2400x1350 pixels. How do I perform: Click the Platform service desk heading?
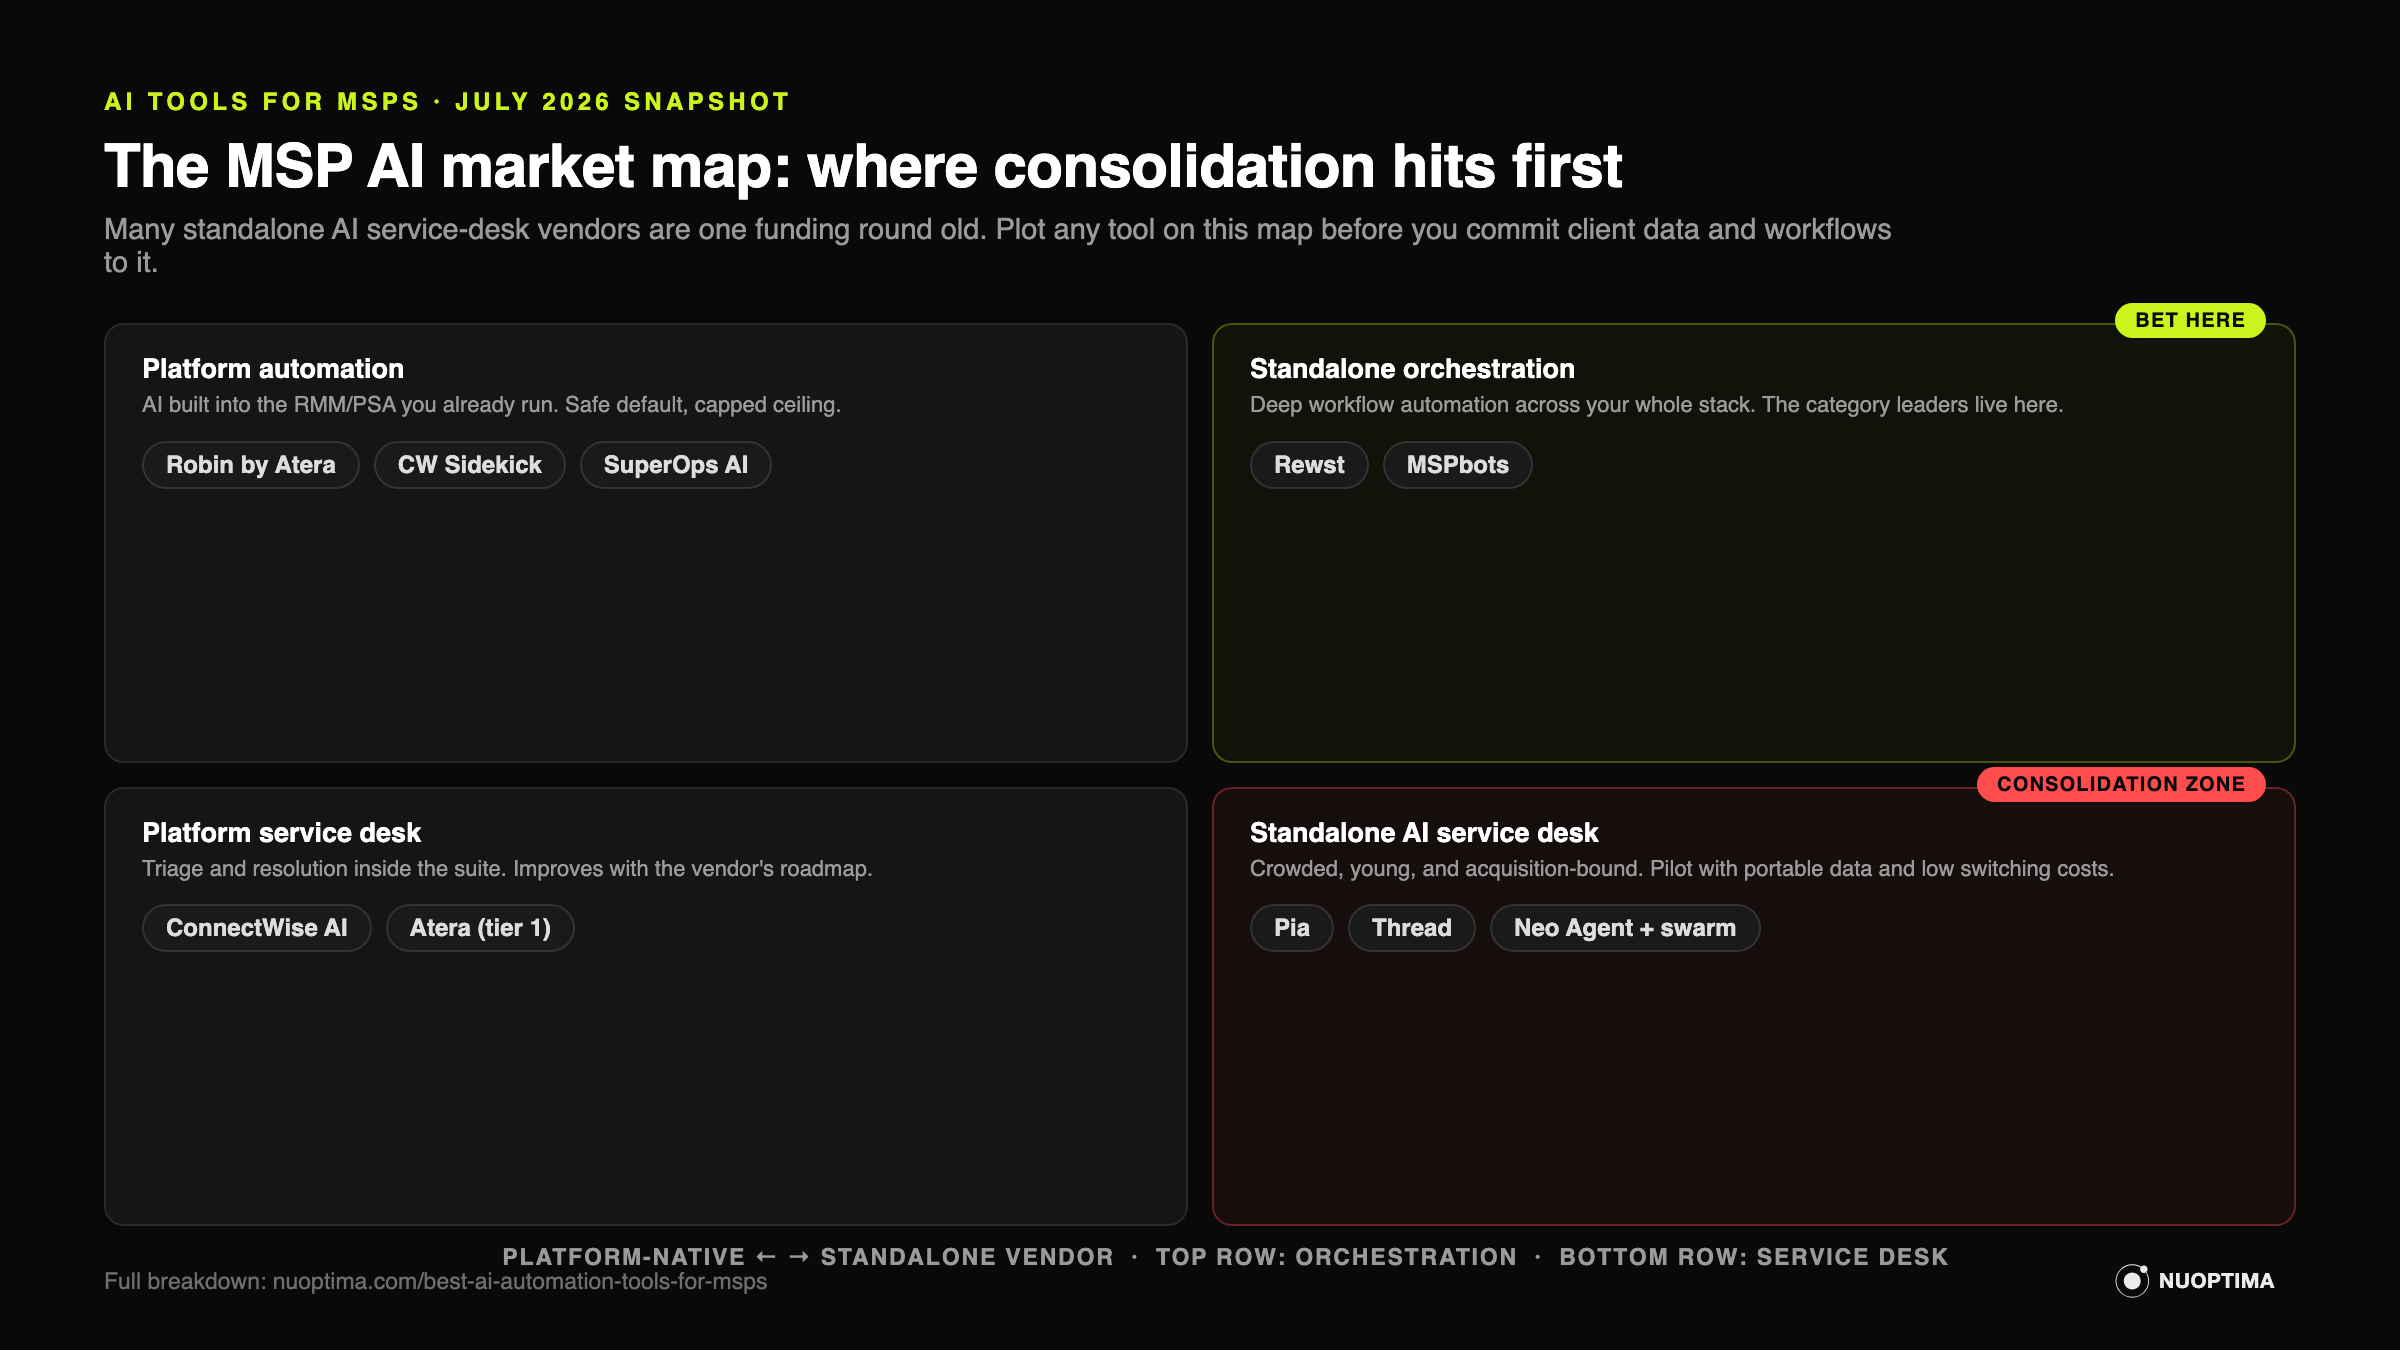point(282,833)
